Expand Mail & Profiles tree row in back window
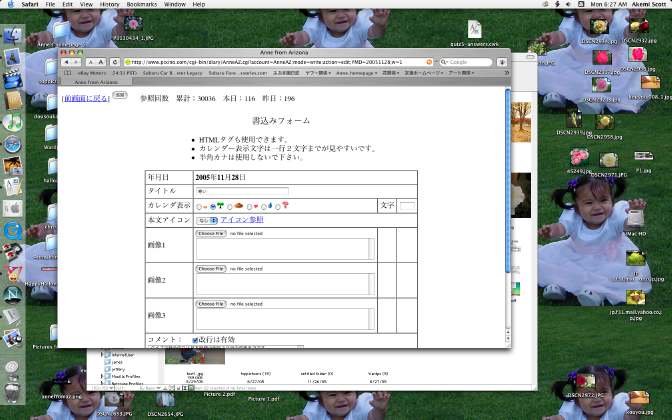672x420 pixels. pyautogui.click(x=102, y=376)
